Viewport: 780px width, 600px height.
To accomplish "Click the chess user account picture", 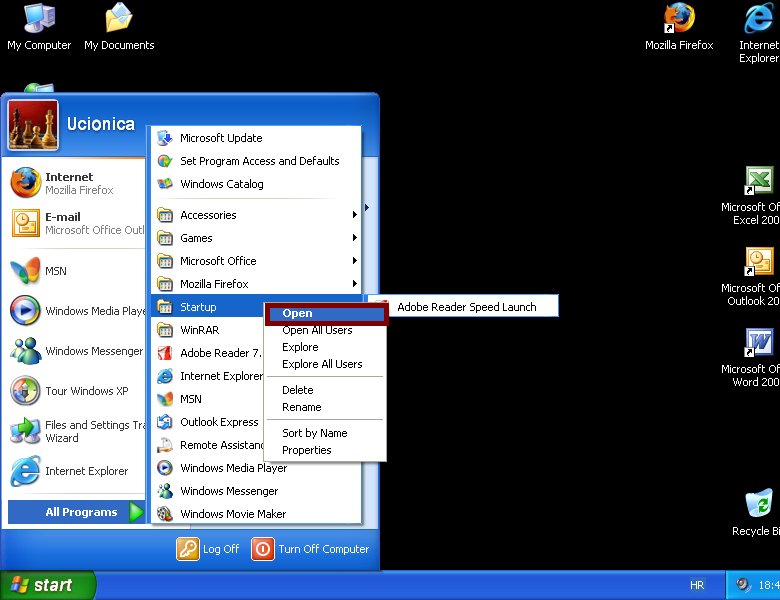I will (33, 125).
